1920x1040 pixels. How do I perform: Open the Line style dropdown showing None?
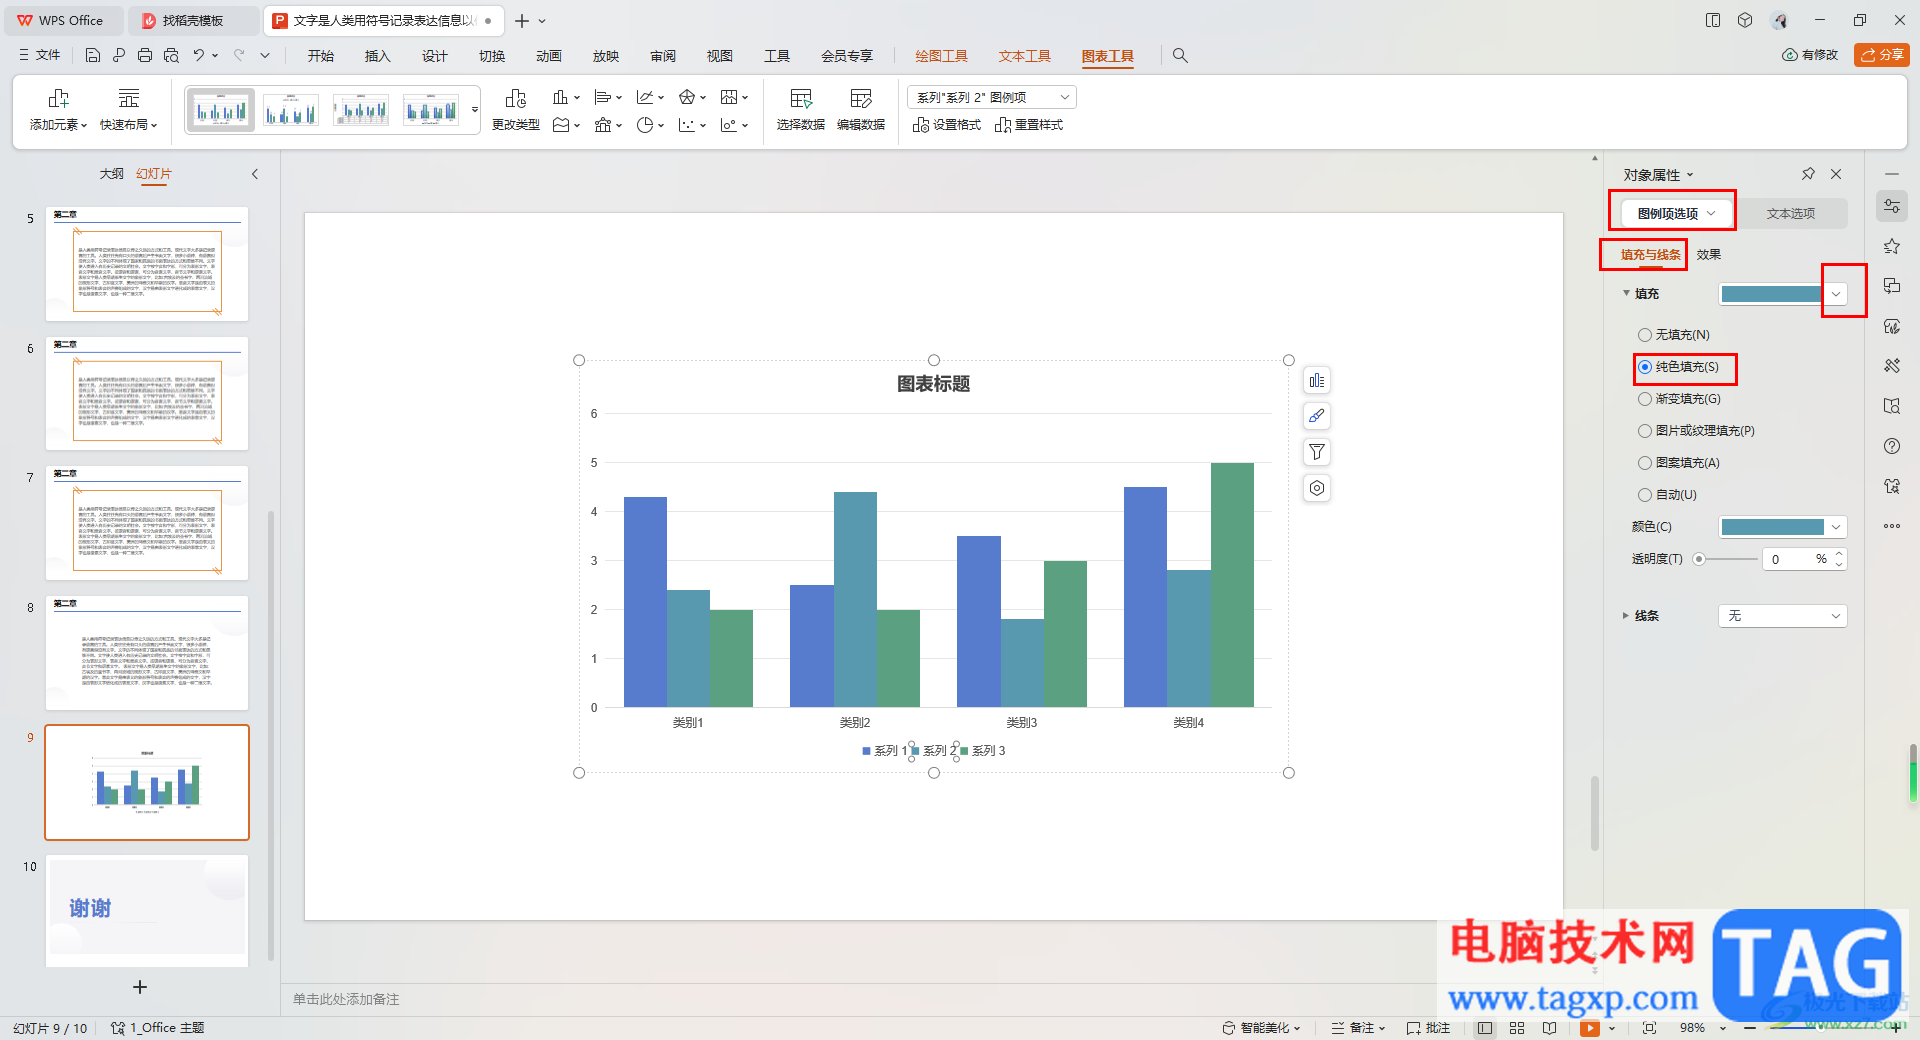1783,616
